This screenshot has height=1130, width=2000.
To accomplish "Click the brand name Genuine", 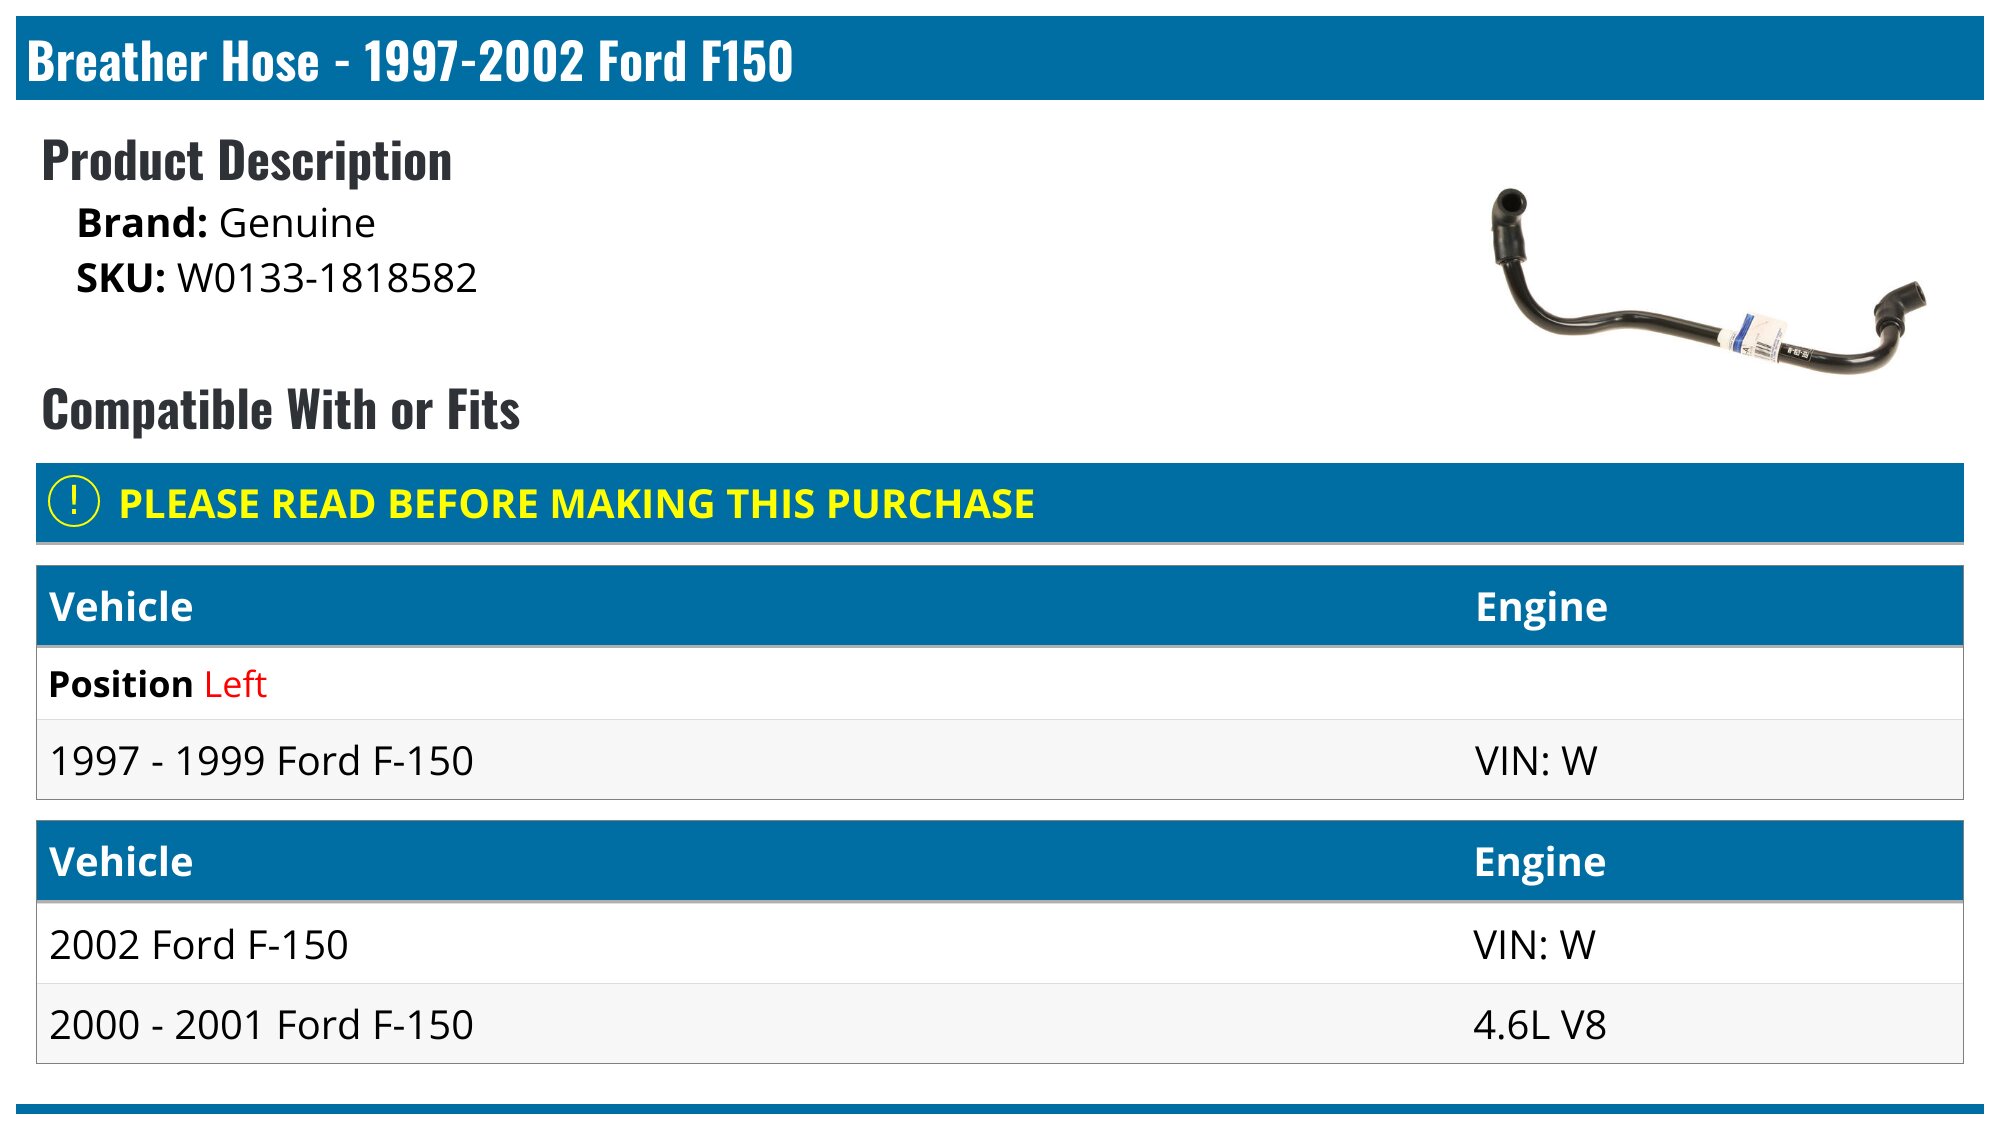I will [297, 223].
